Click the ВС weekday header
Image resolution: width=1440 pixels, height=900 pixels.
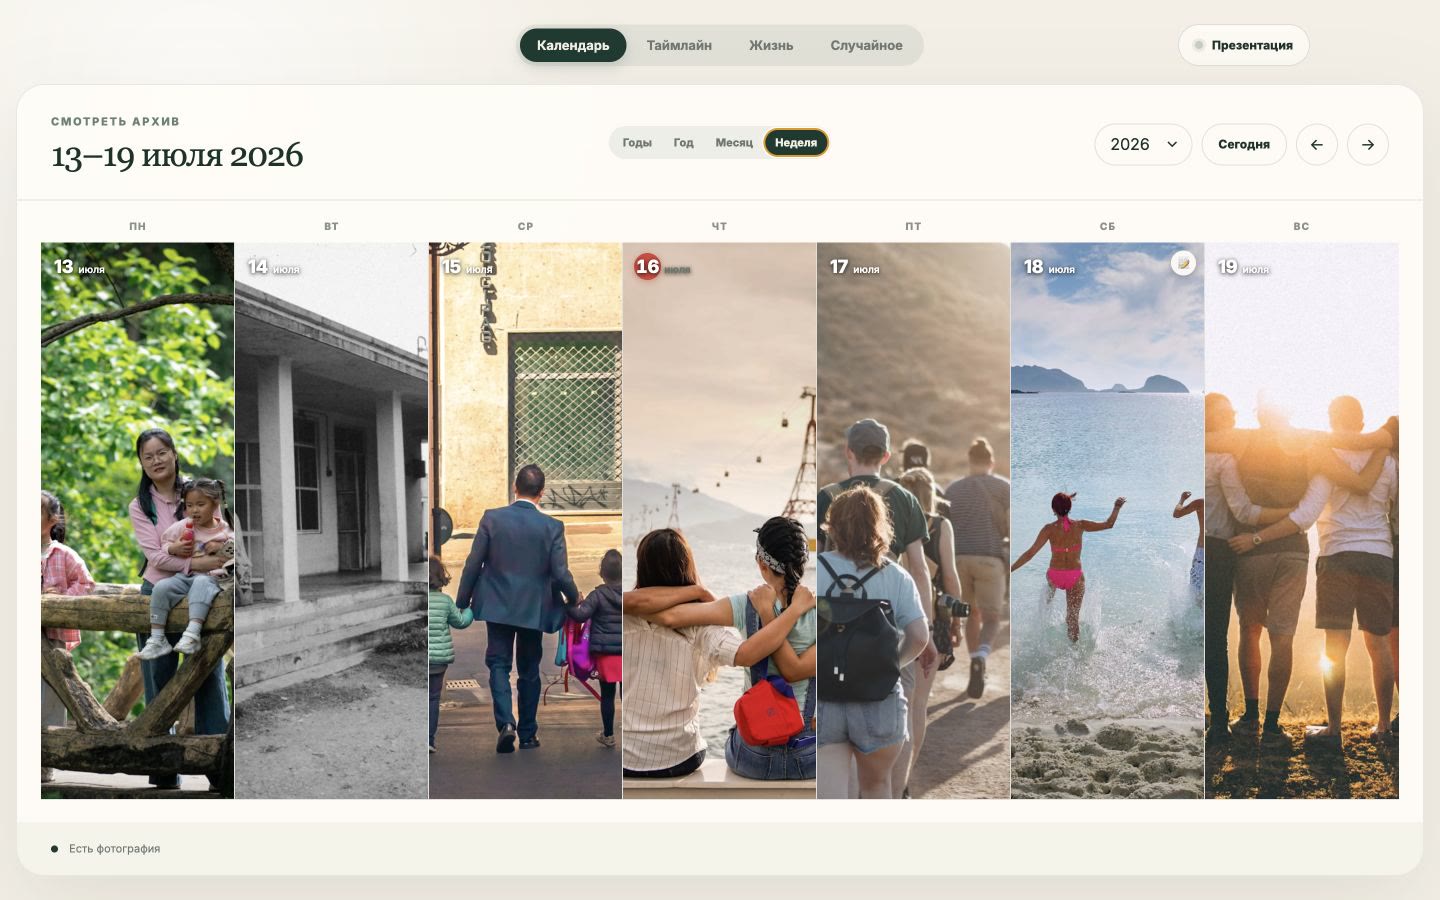point(1301,226)
